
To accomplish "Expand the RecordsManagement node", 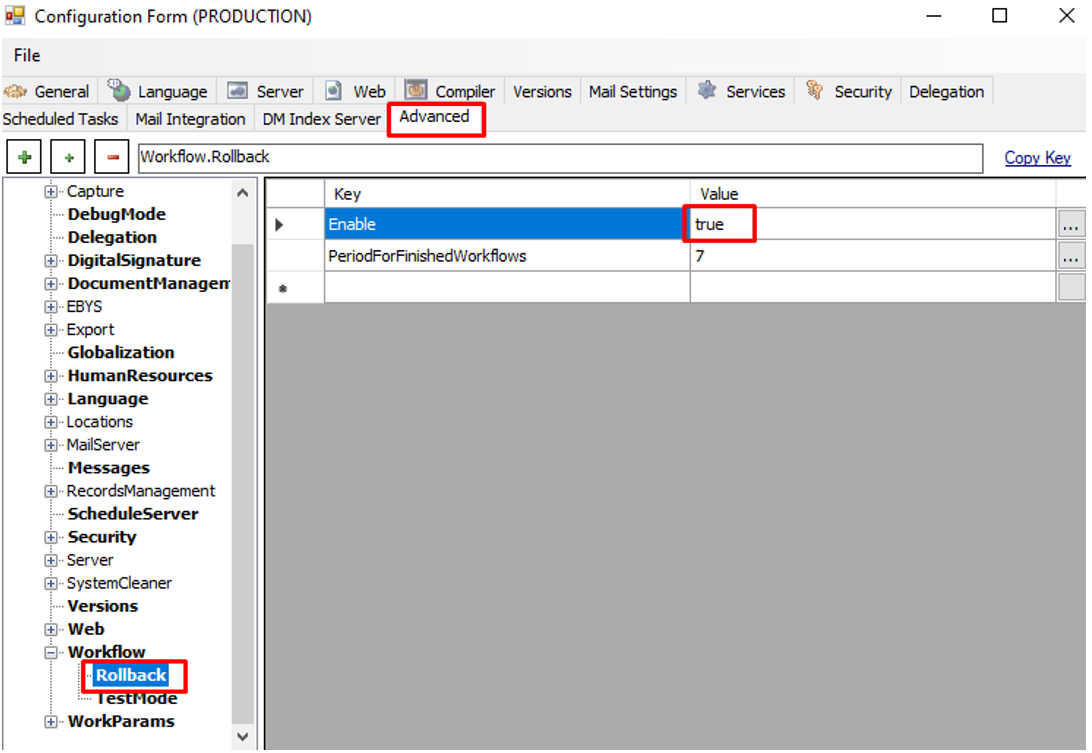I will click(51, 491).
